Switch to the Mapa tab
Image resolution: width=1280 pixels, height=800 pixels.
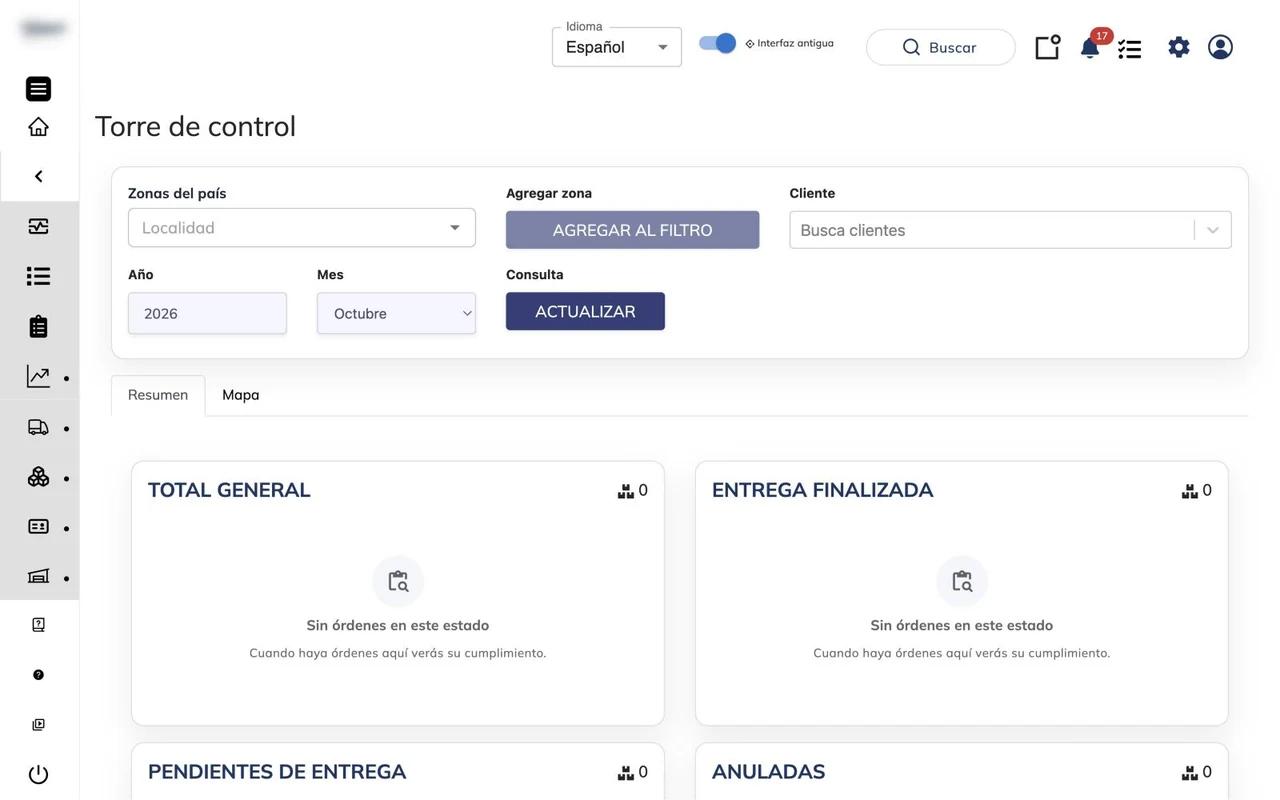[241, 395]
